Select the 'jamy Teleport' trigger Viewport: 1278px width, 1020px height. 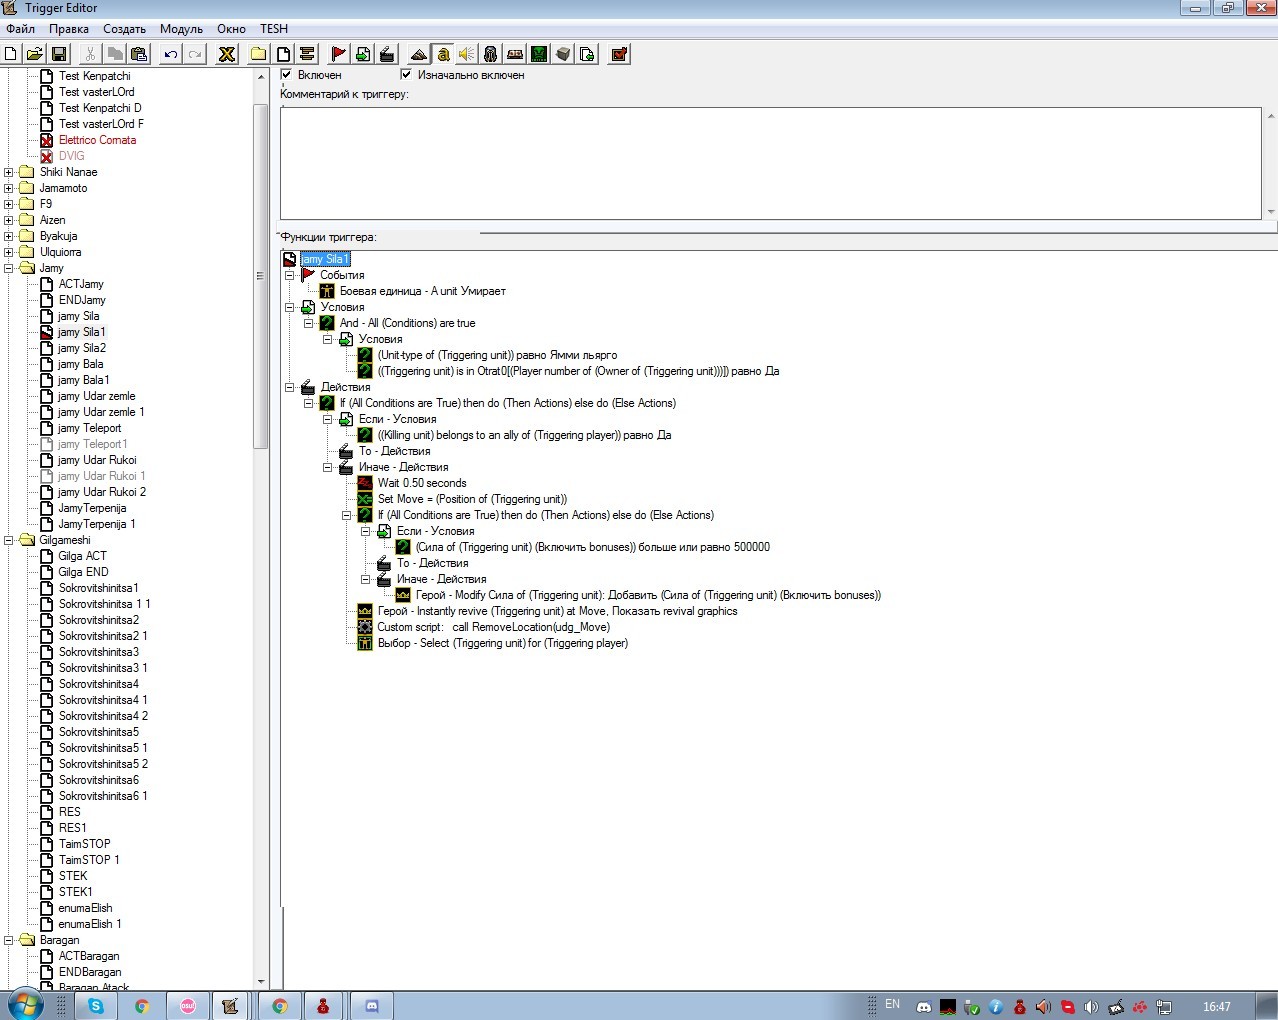click(89, 428)
